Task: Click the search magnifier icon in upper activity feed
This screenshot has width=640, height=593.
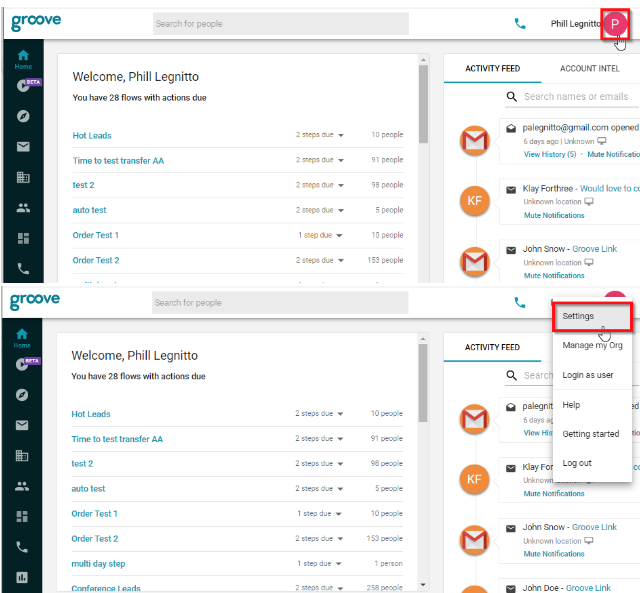Action: (511, 97)
